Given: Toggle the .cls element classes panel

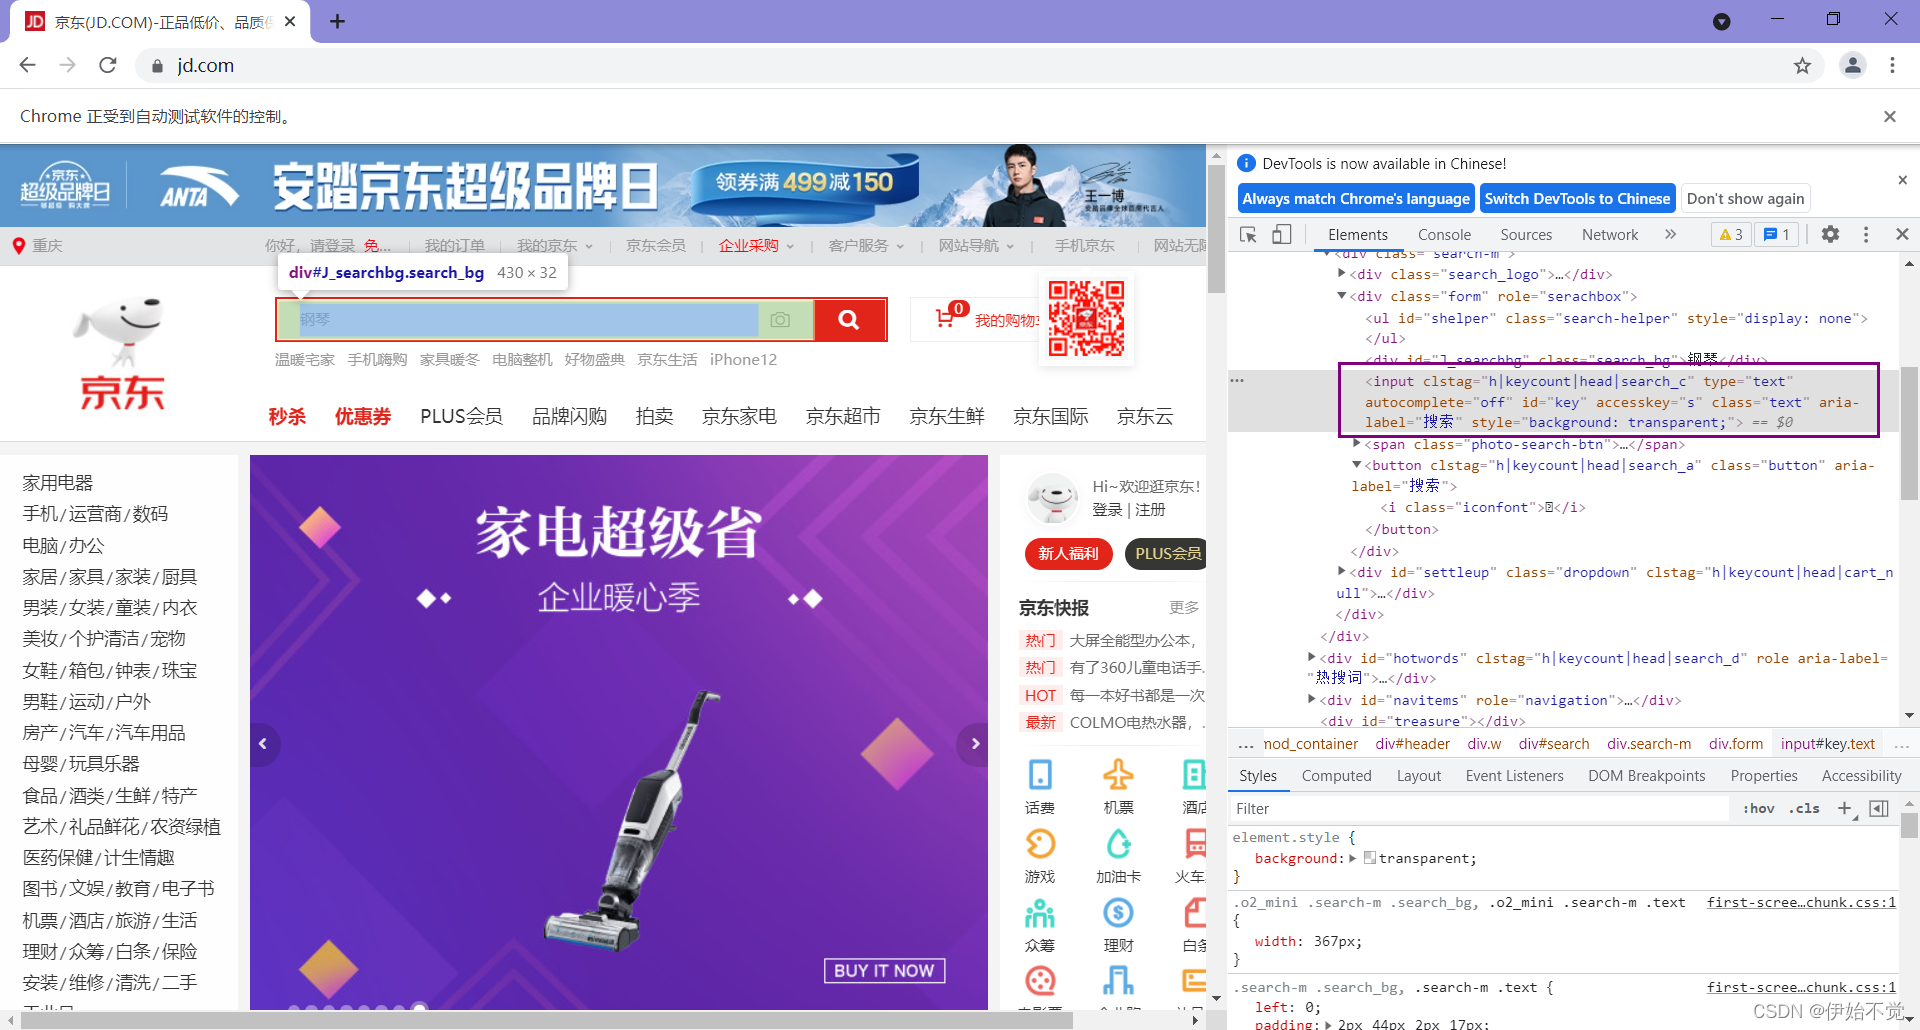Looking at the screenshot, I should pos(1804,808).
